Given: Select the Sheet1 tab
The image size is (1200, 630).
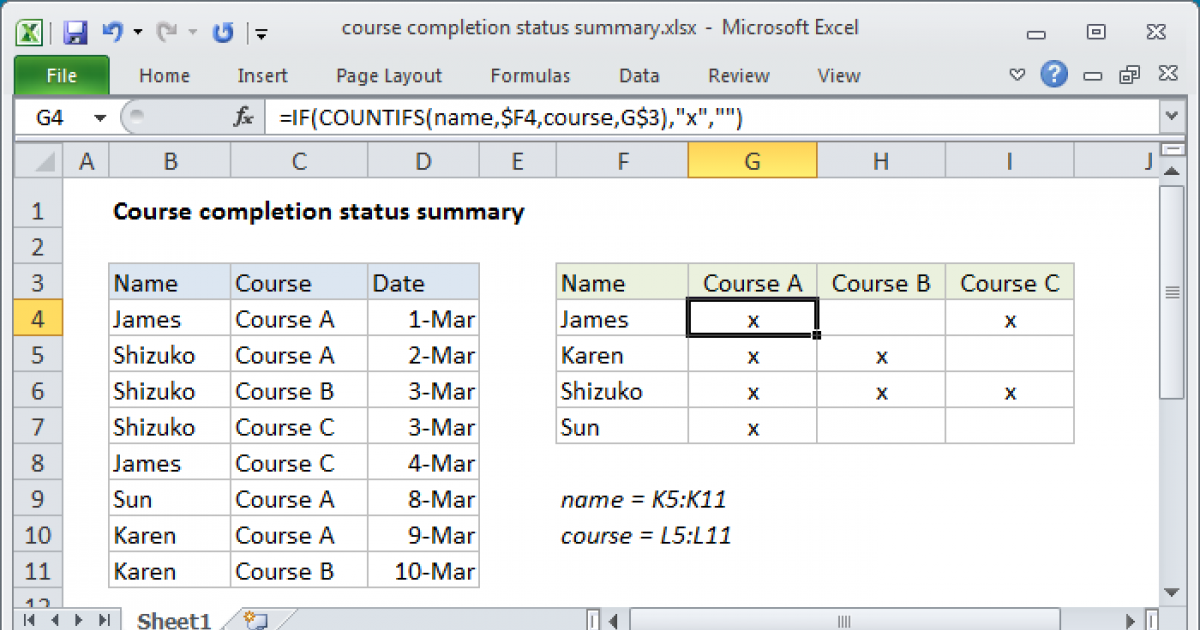Looking at the screenshot, I should click(x=172, y=619).
